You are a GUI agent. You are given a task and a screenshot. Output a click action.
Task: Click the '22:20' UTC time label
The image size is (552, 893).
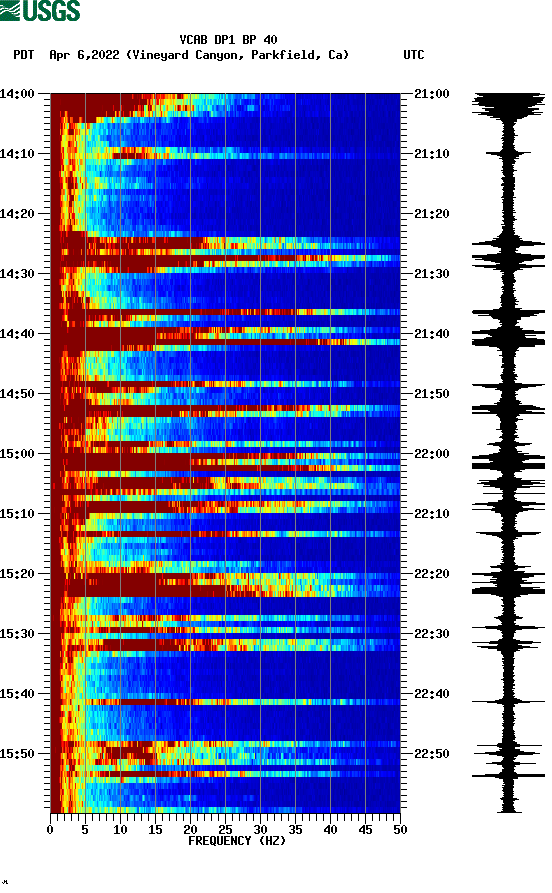click(432, 574)
